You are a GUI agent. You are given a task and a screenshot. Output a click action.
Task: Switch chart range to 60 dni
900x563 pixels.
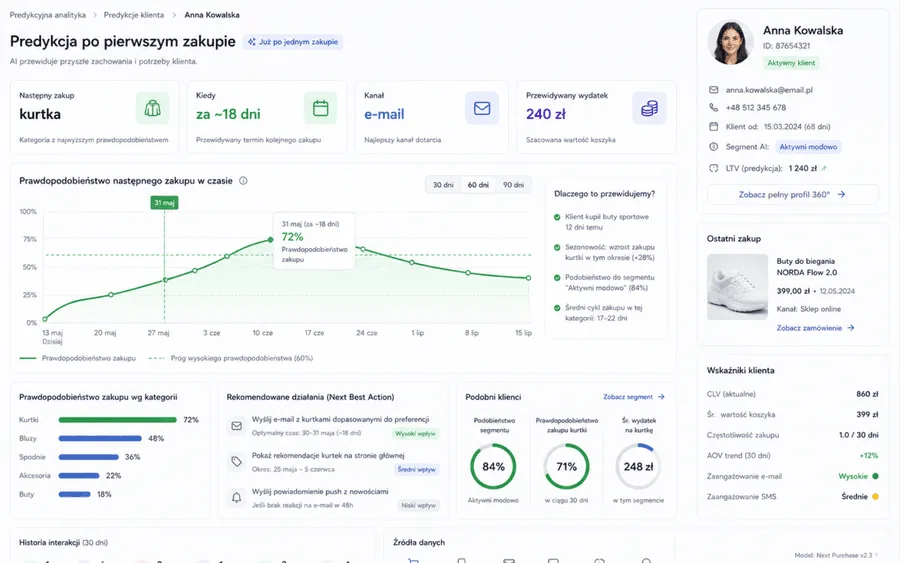478,185
